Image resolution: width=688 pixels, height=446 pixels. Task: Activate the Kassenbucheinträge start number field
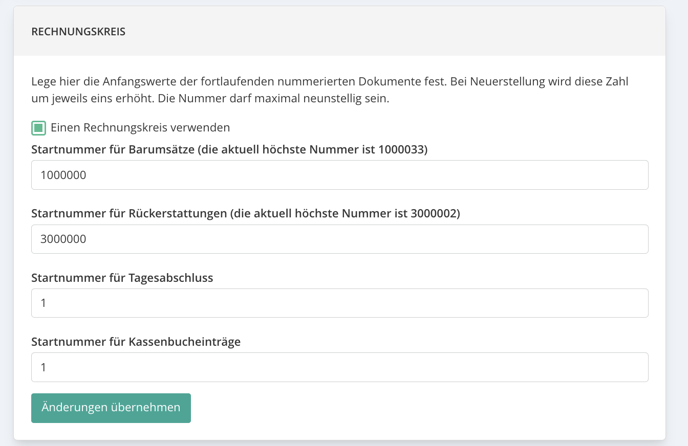(x=340, y=367)
